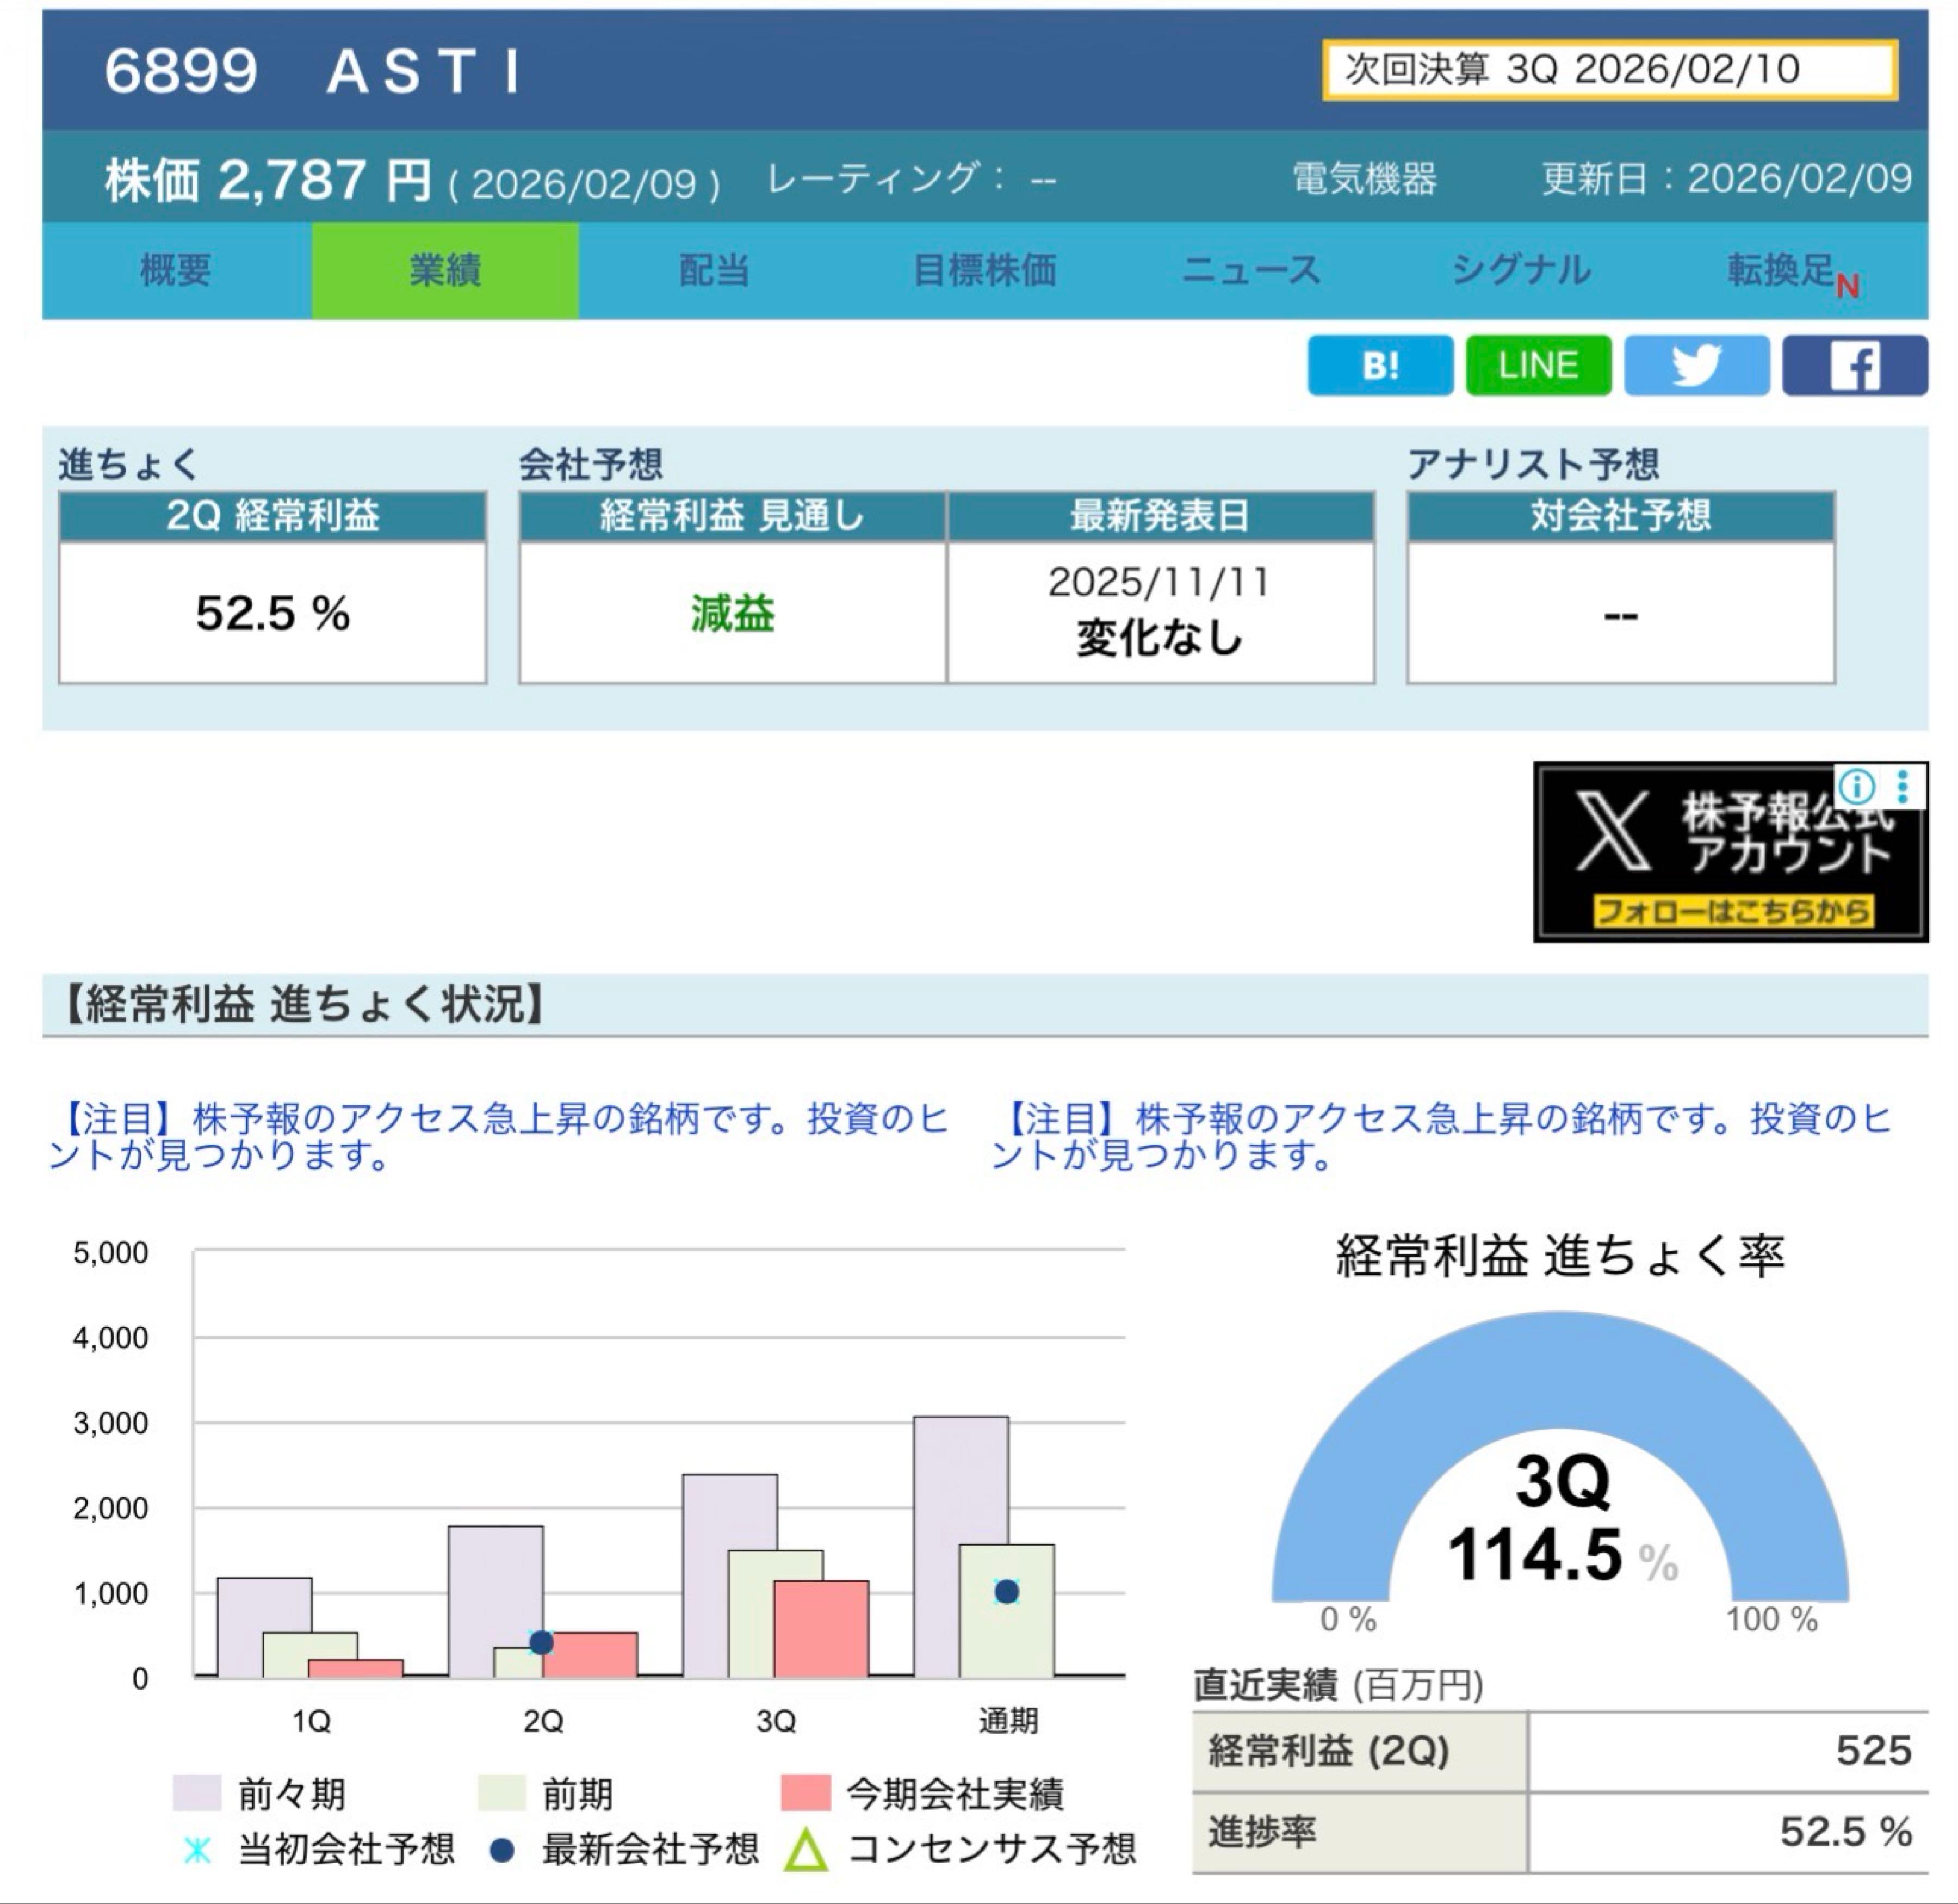Image resolution: width=1958 pixels, height=1904 pixels.
Task: Click the Twitter bird share icon
Action: pyautogui.click(x=1696, y=365)
